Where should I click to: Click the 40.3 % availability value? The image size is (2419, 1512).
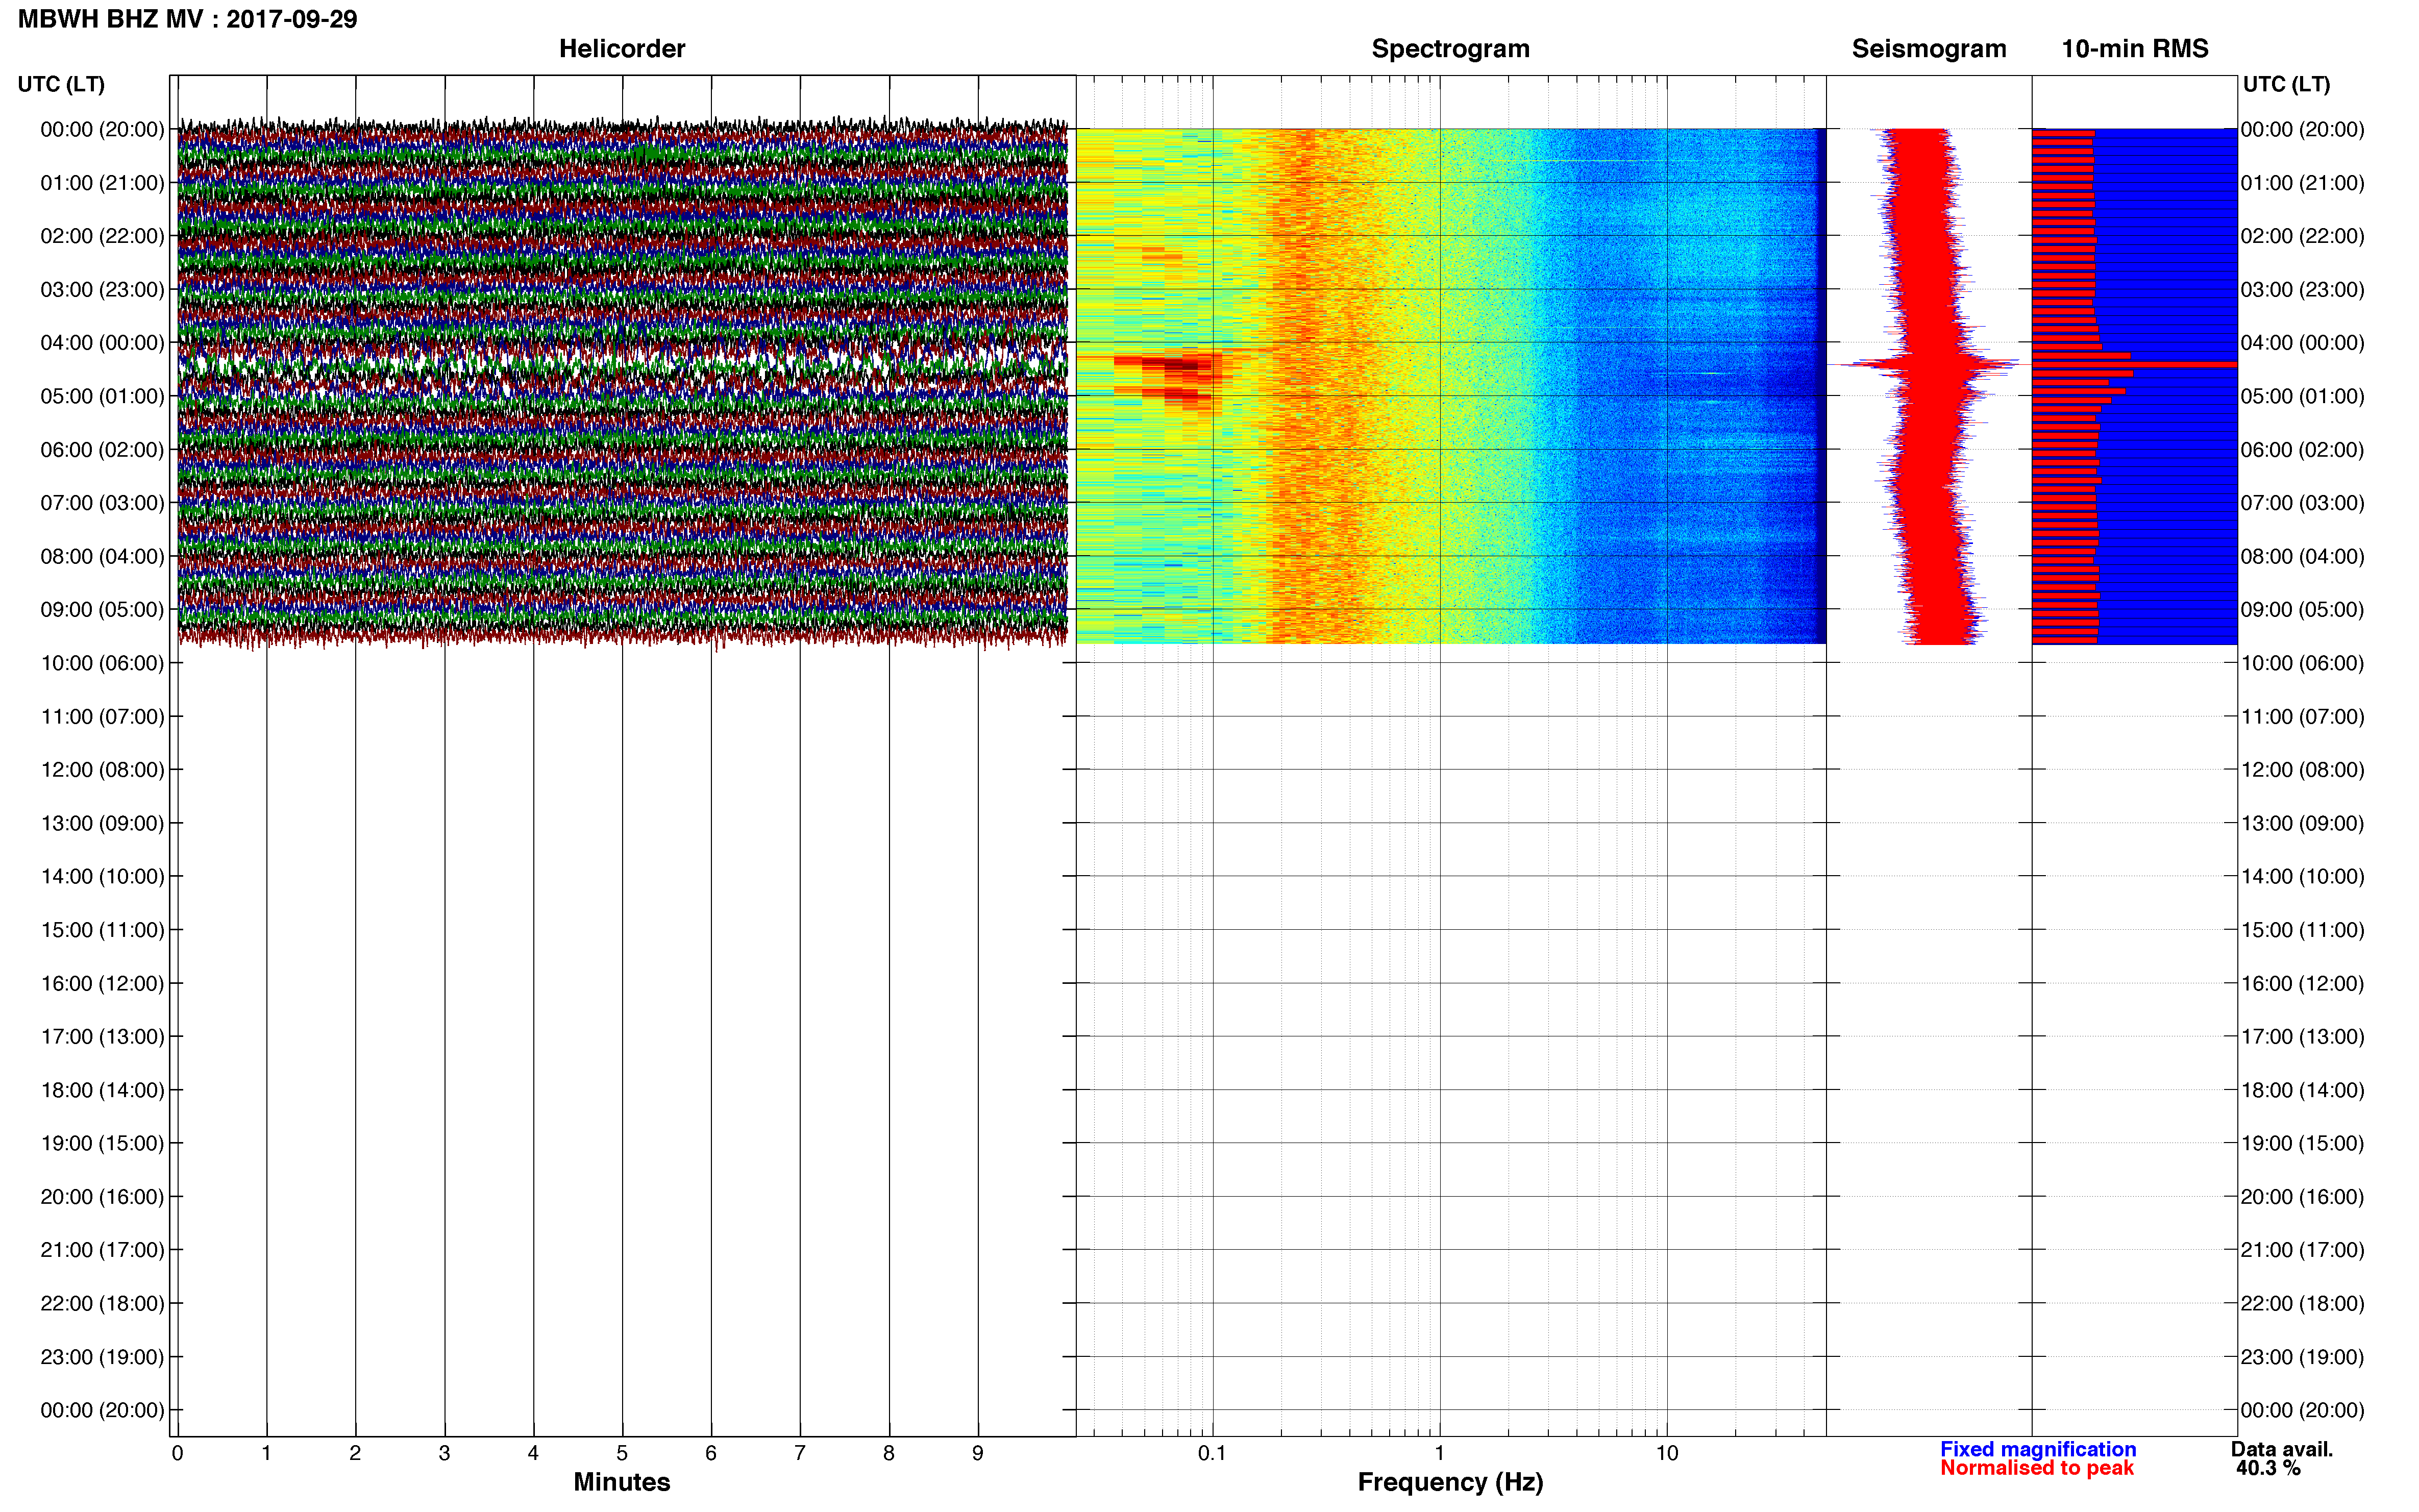tap(2269, 1468)
